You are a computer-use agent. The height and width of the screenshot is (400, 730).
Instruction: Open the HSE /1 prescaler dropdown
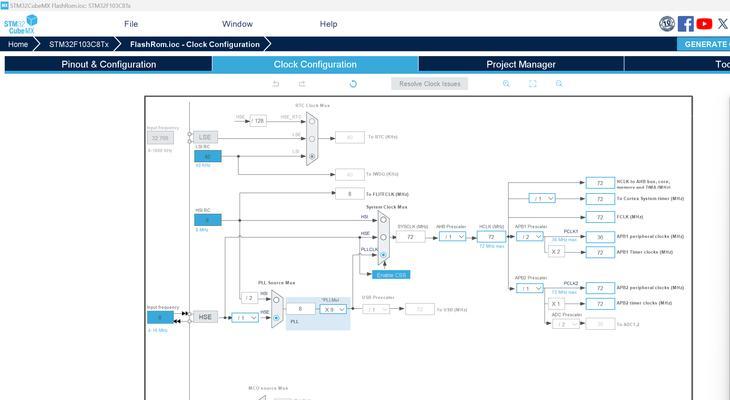[x=245, y=318]
